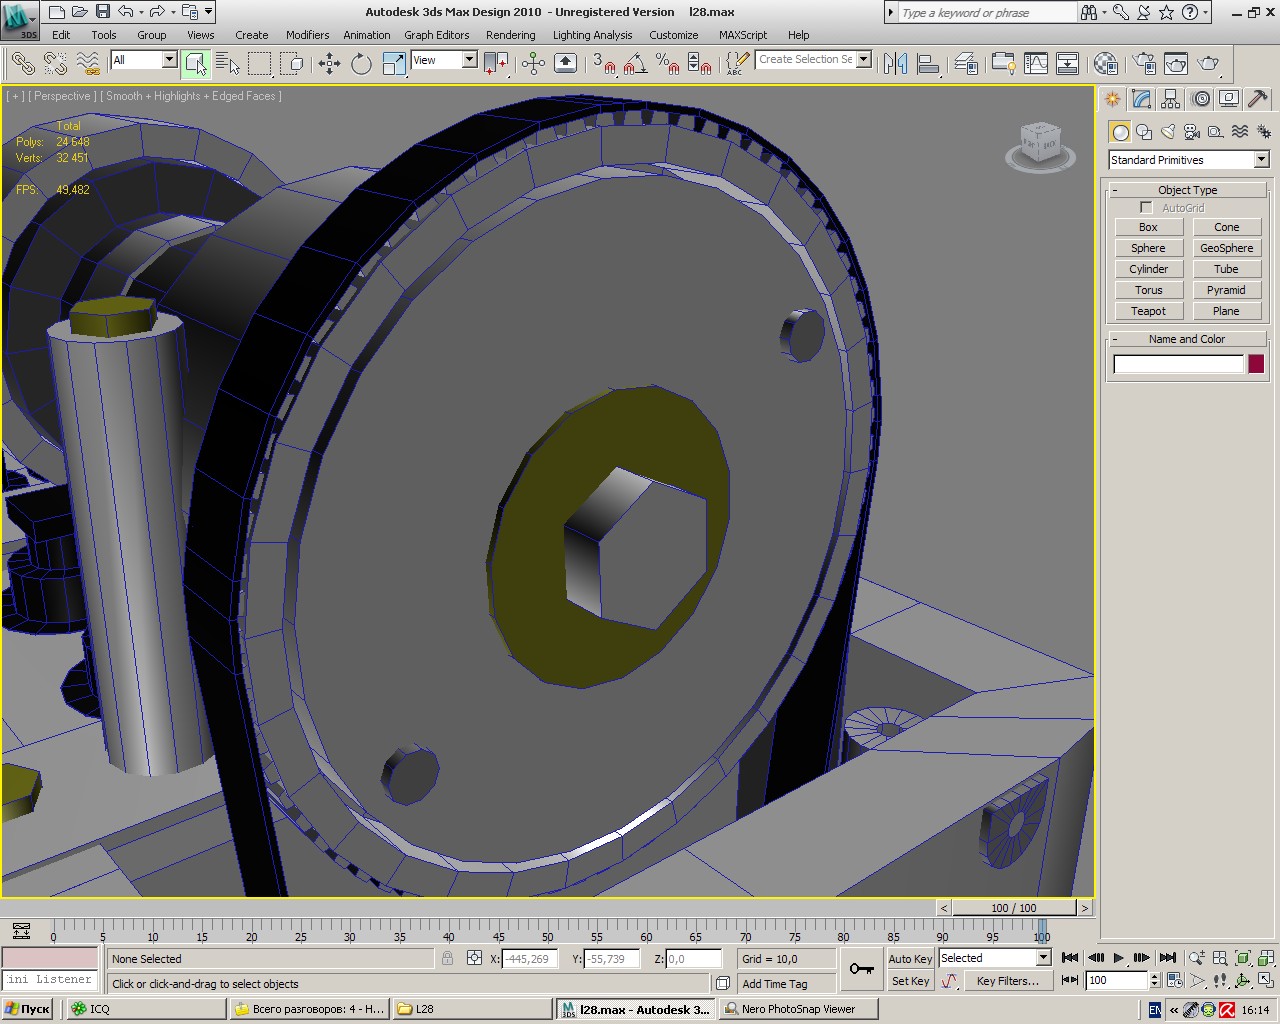Screen dimensions: 1280x1024
Task: Toggle Auto Key animation mode
Action: tap(909, 958)
